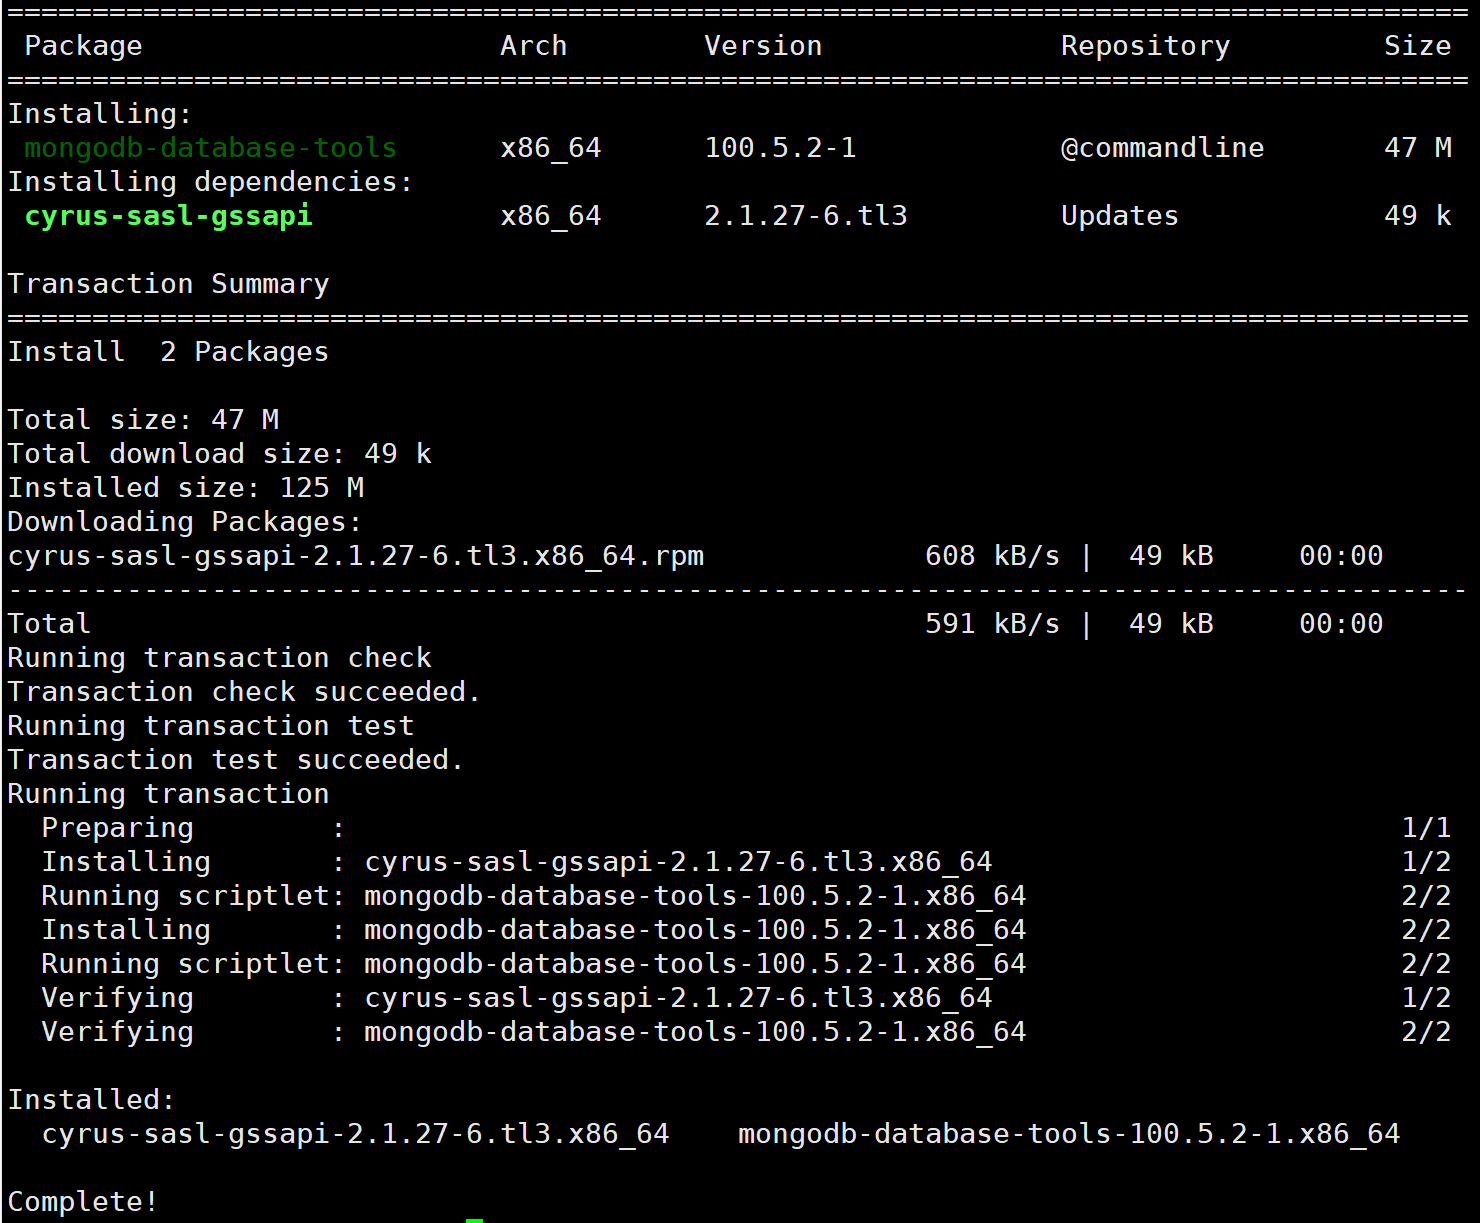Click the bold green 'cyrus-sasl-gssapi' package name
Image resolution: width=1480 pixels, height=1223 pixels.
point(168,217)
